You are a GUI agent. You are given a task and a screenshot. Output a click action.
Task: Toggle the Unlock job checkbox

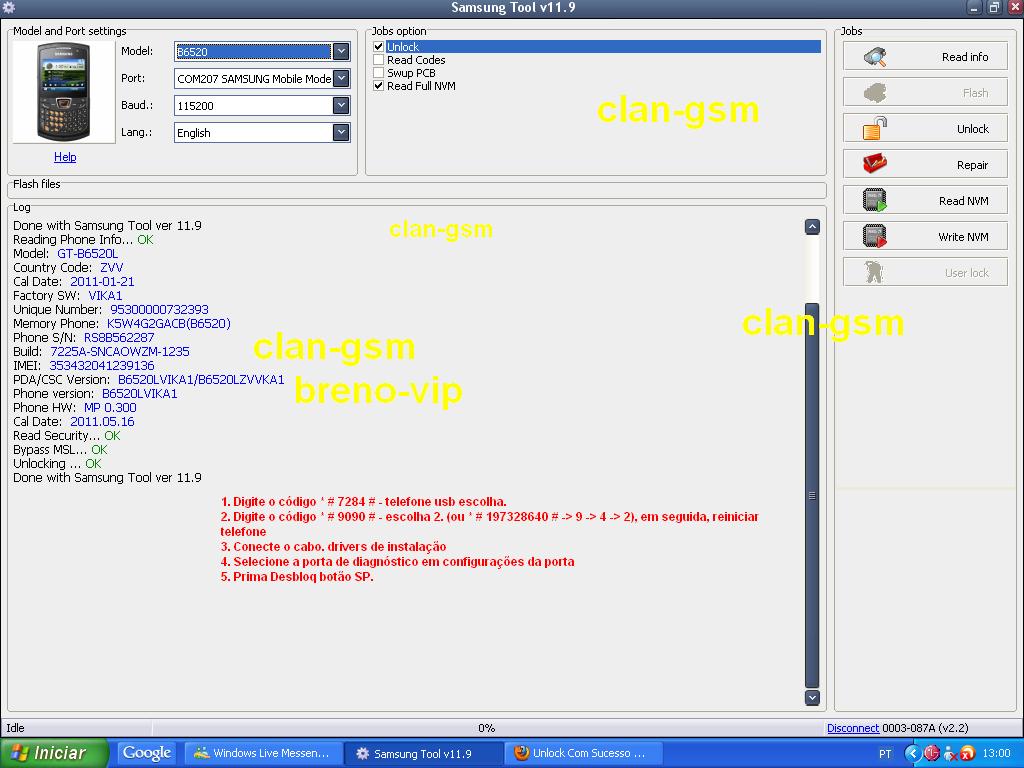click(378, 46)
